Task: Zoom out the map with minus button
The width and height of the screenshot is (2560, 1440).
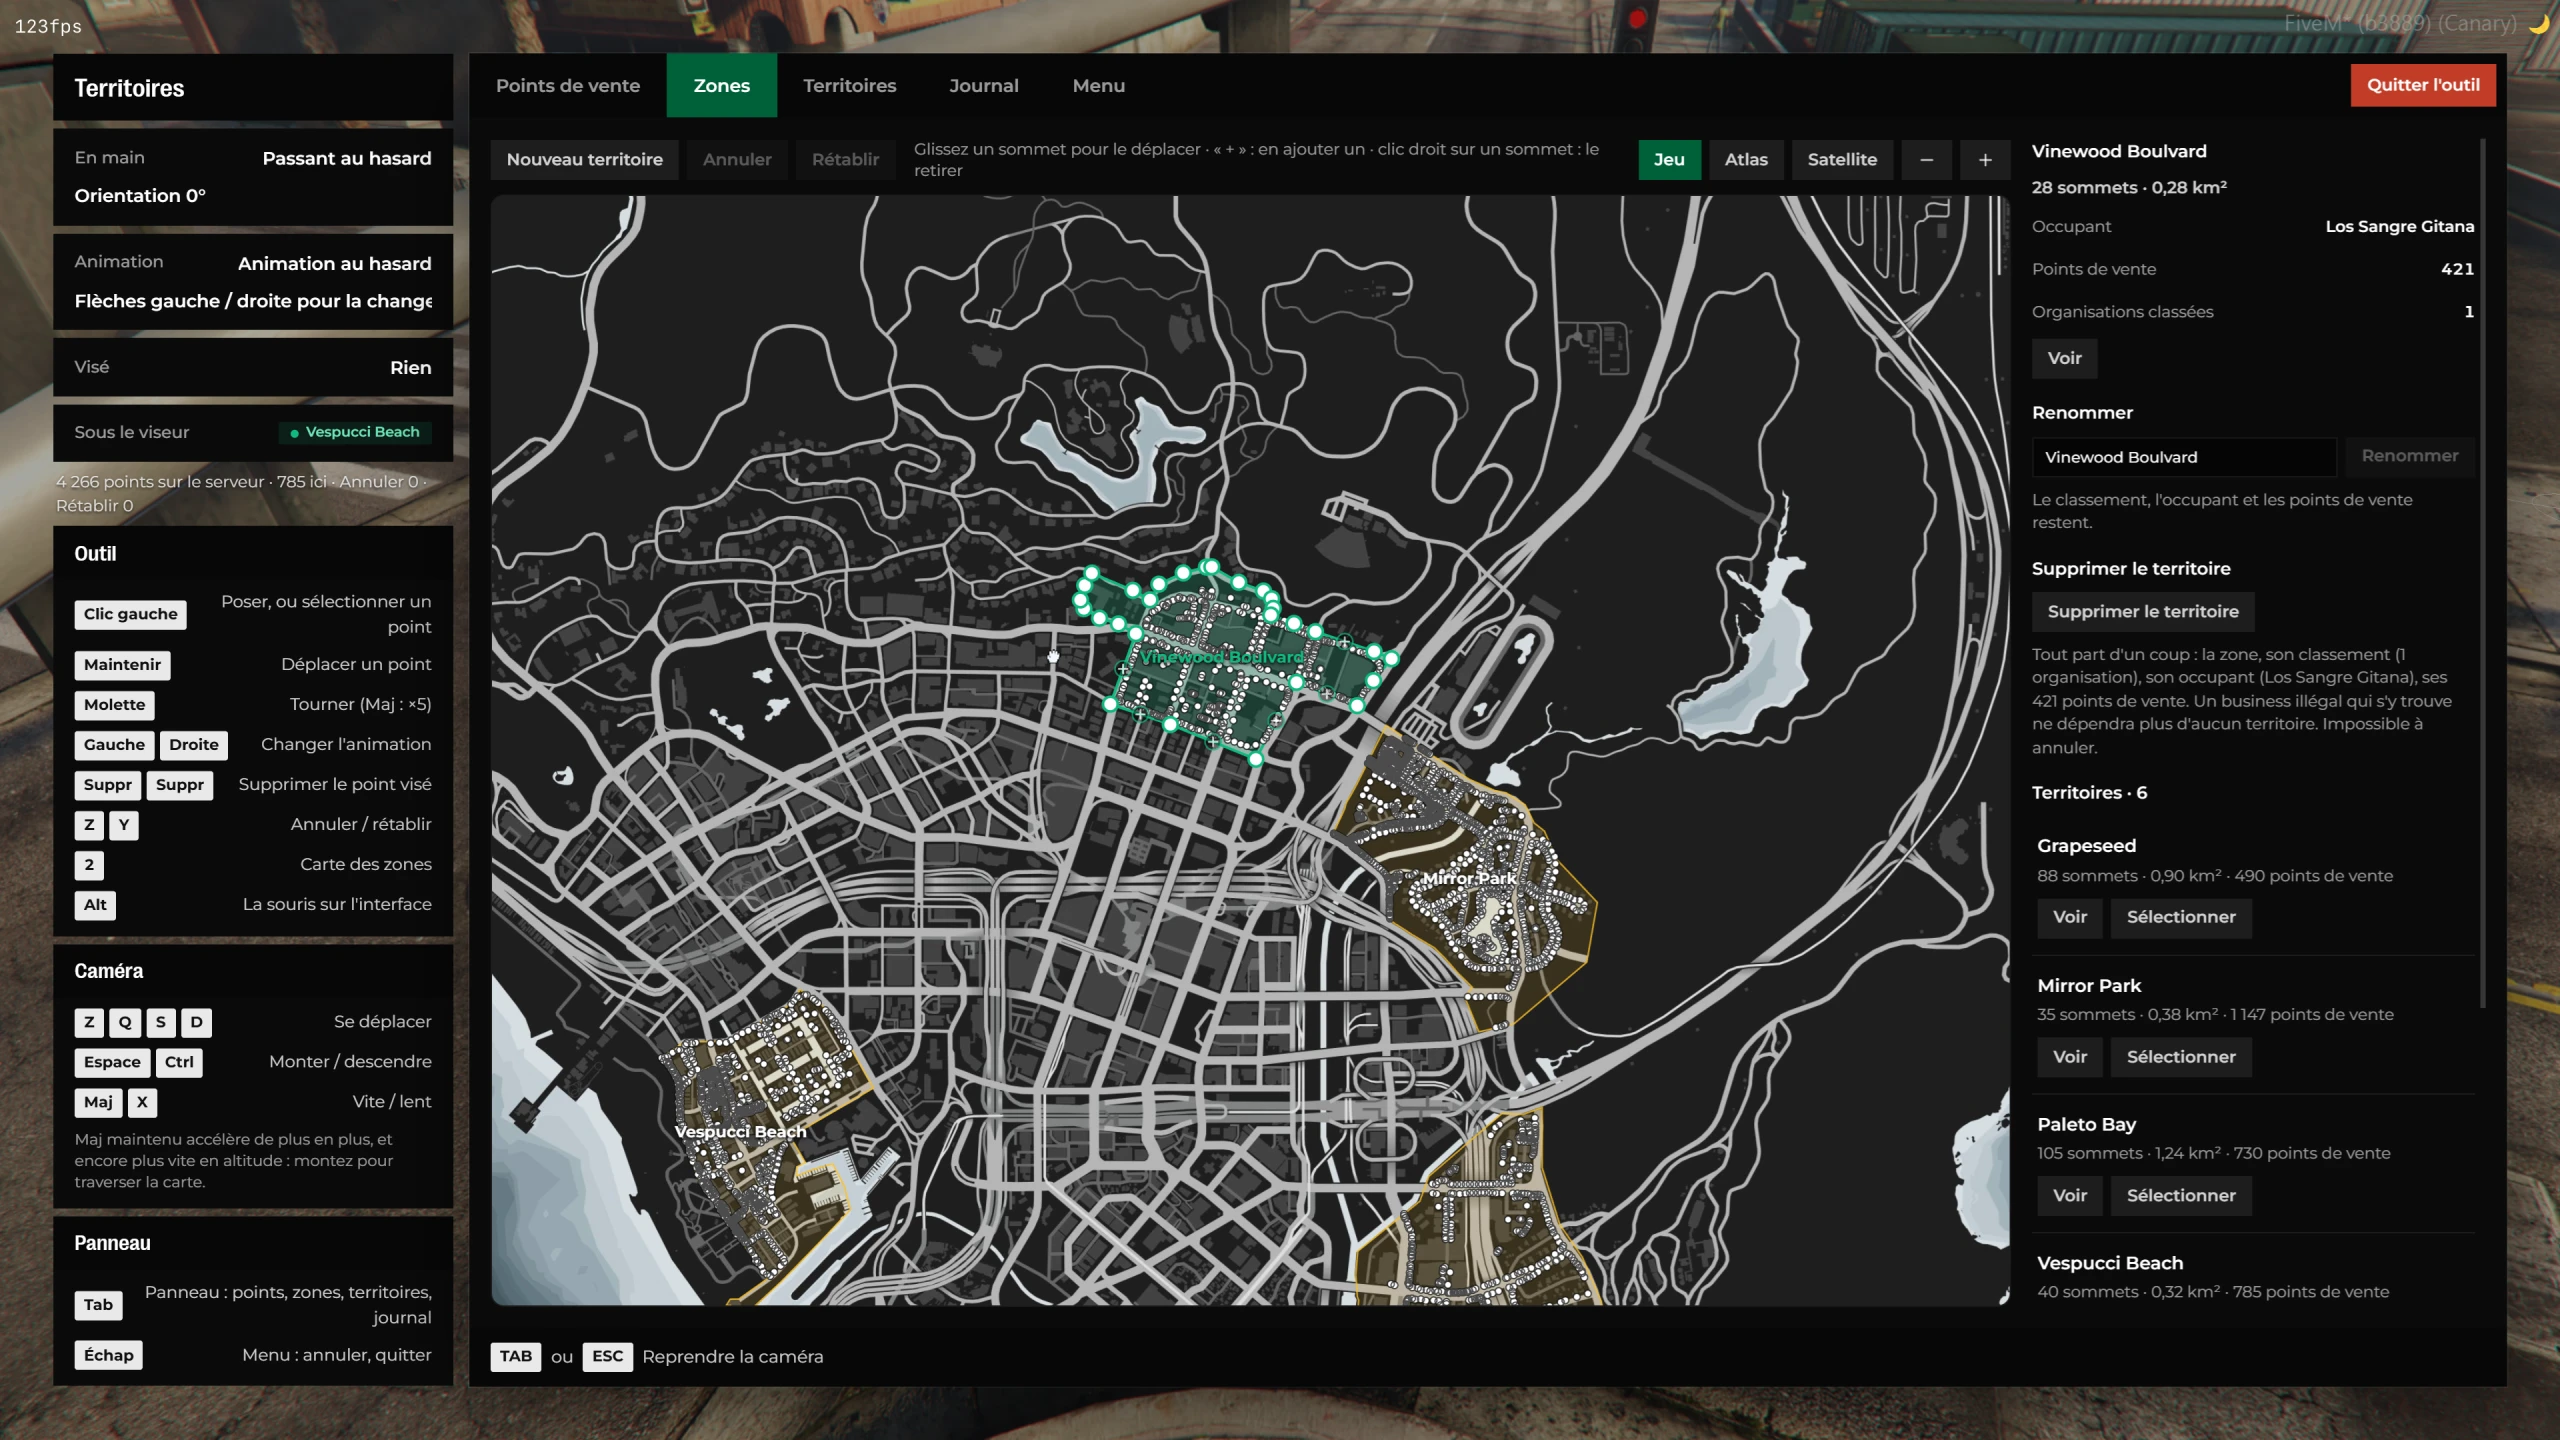Action: (1926, 160)
